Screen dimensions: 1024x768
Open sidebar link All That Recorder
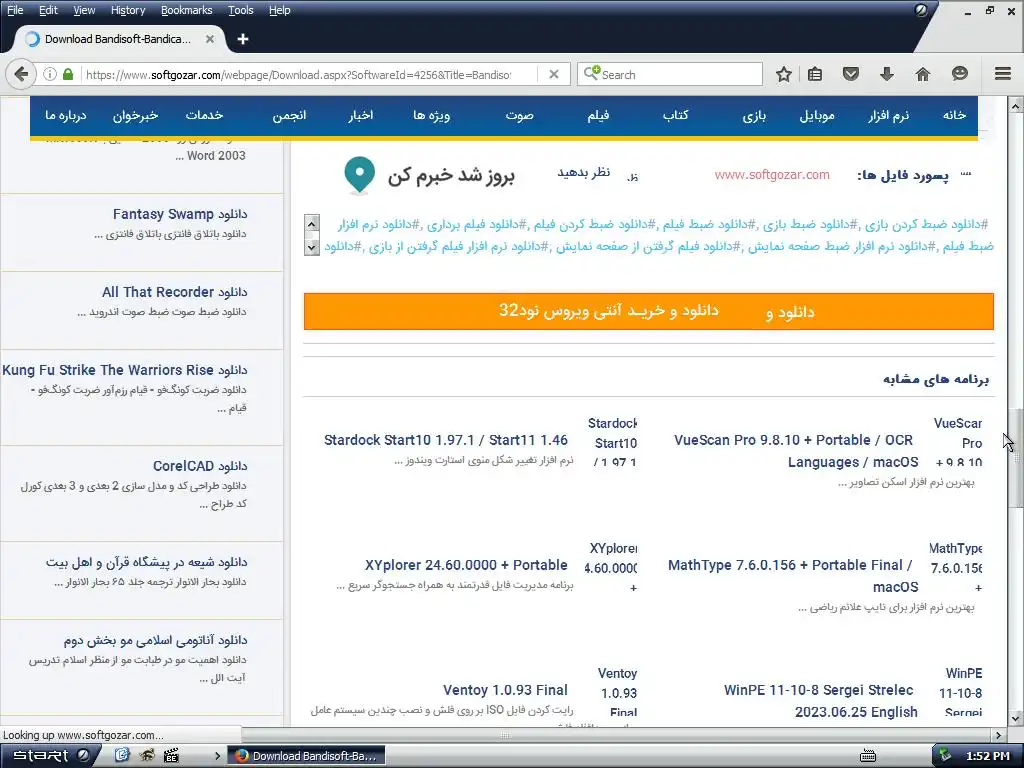click(x=174, y=292)
